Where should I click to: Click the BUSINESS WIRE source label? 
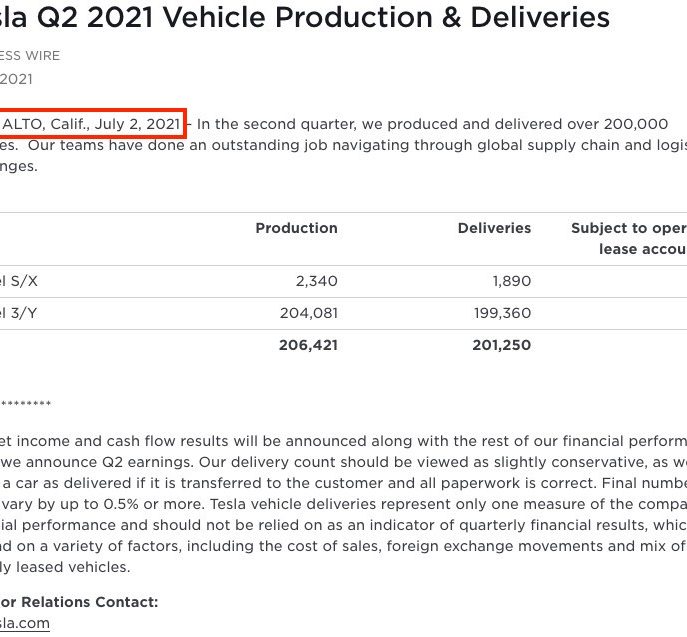30,56
